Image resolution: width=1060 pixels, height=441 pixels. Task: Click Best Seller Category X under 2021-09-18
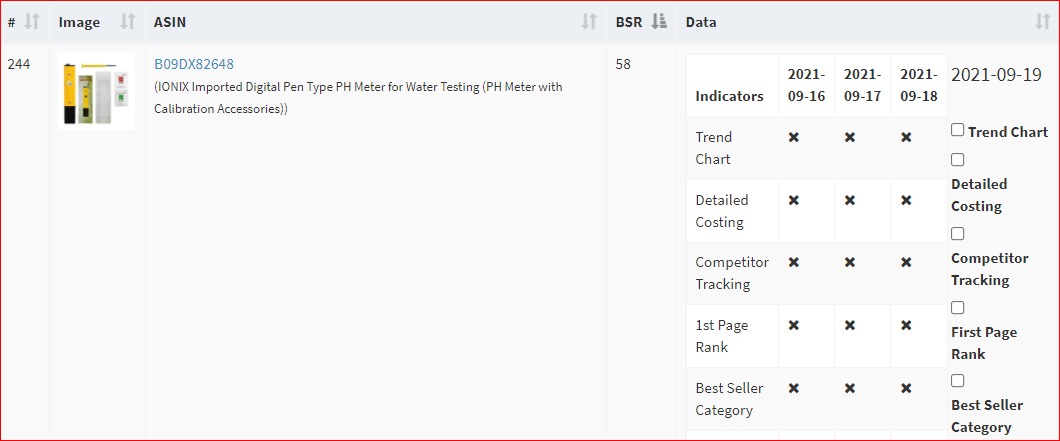(905, 388)
